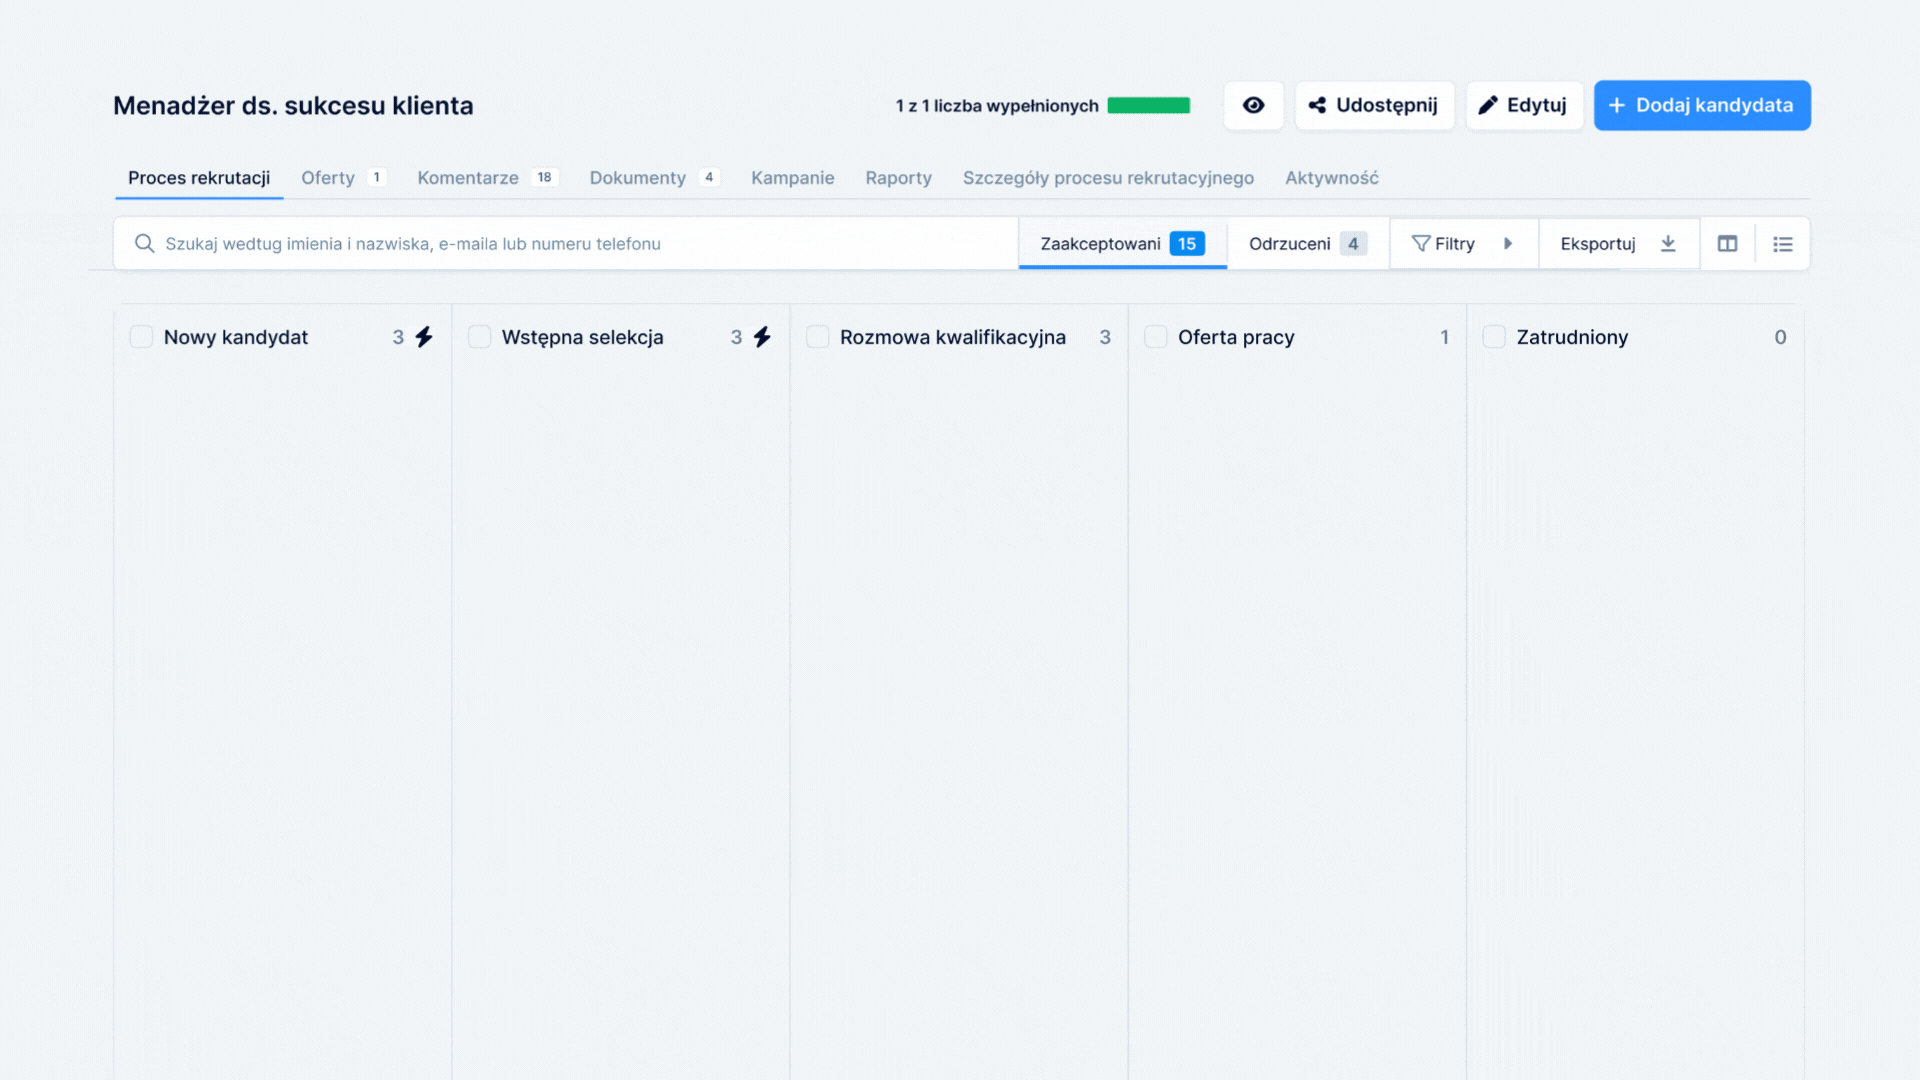This screenshot has height=1080, width=1920.
Task: Click the green filled positions progress bar
Action: [1148, 106]
